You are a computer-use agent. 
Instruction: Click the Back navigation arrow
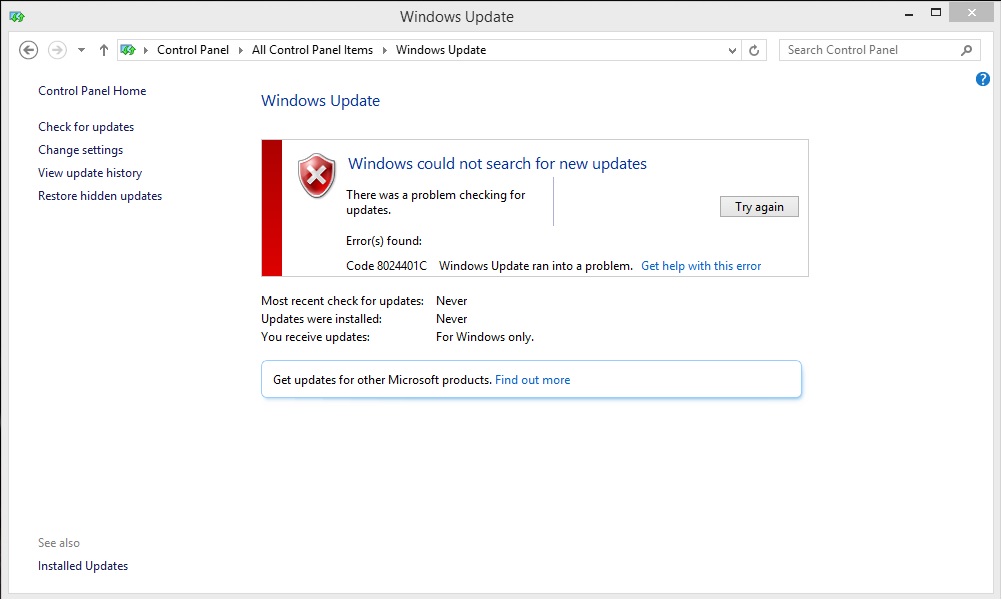(28, 50)
